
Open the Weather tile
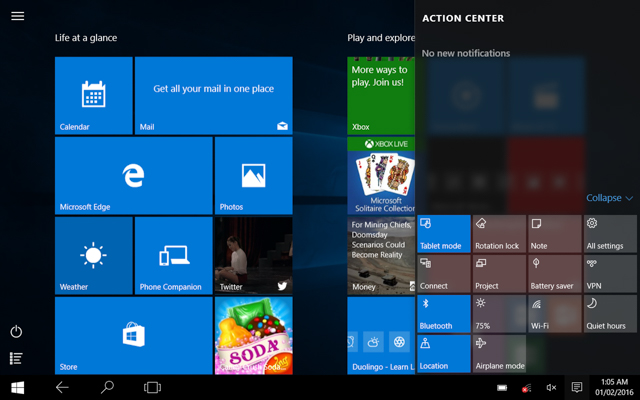[x=94, y=256]
